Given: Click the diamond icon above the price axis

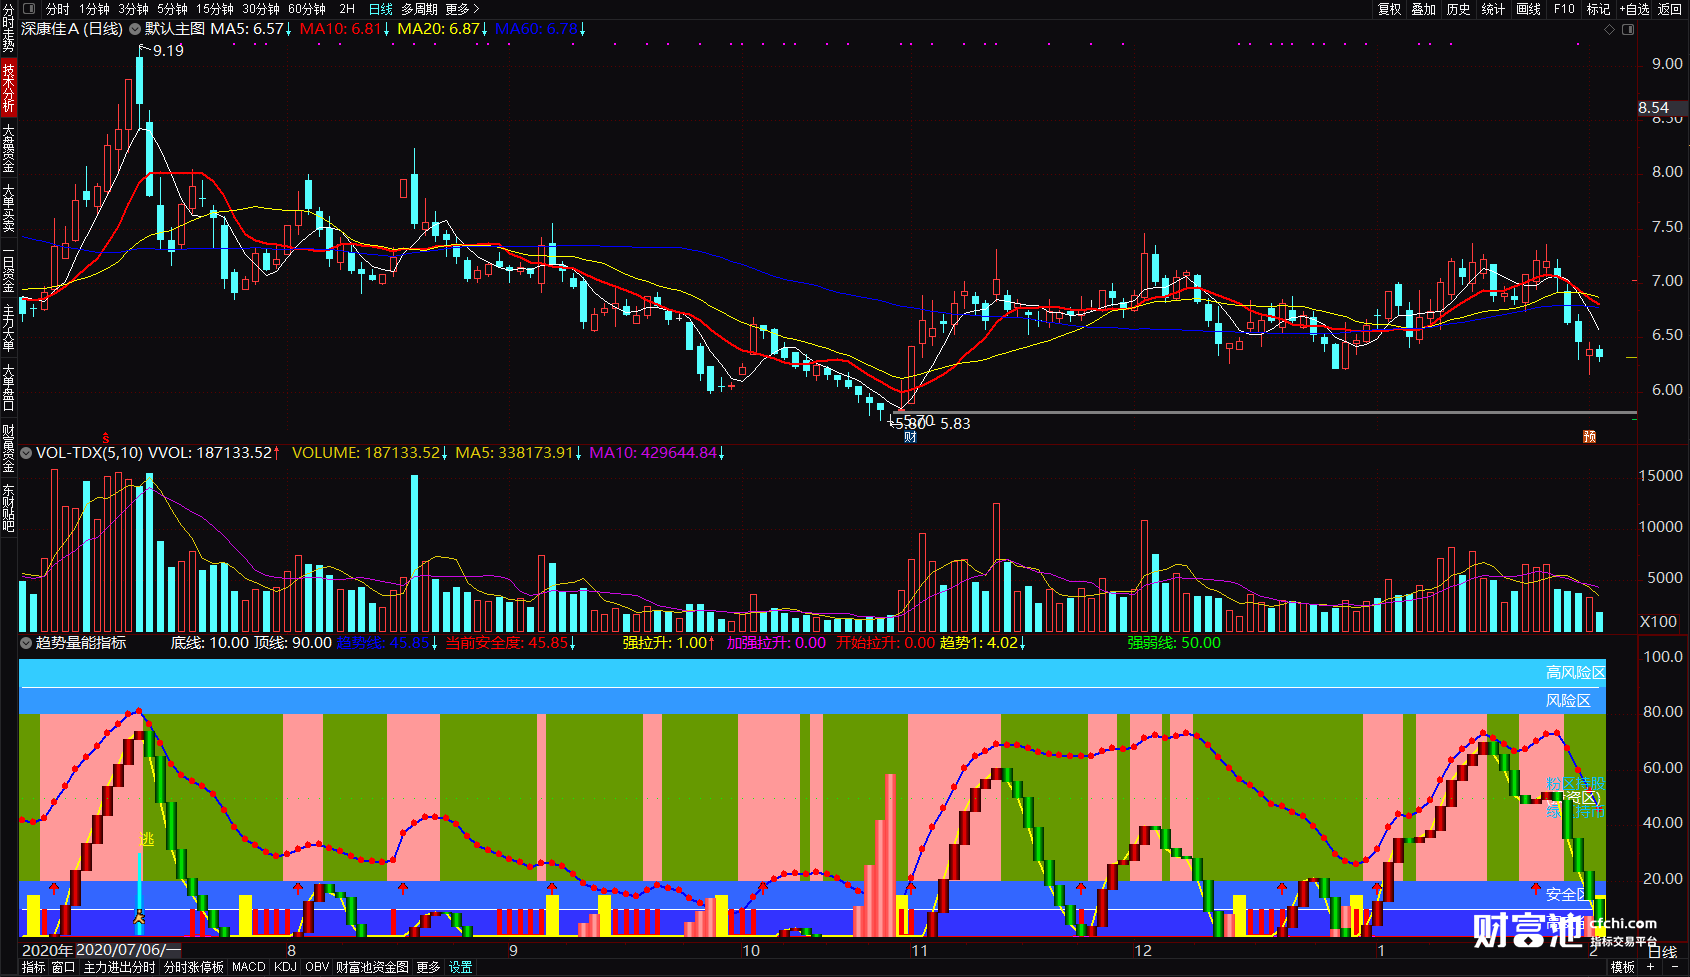Looking at the screenshot, I should 1610,30.
